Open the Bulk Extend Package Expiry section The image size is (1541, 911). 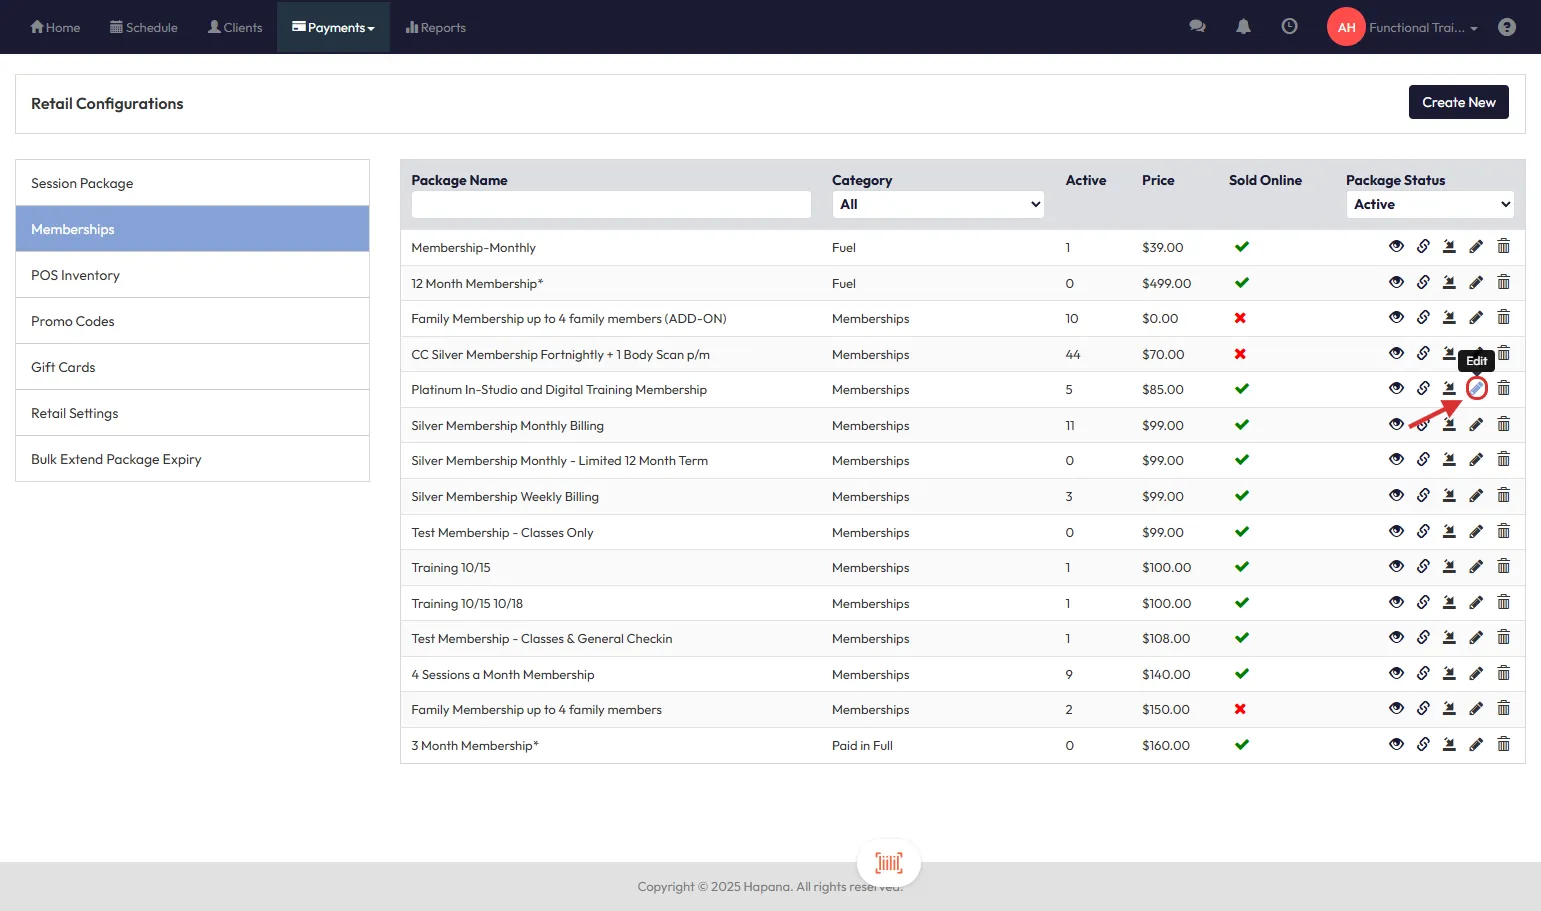click(x=192, y=459)
